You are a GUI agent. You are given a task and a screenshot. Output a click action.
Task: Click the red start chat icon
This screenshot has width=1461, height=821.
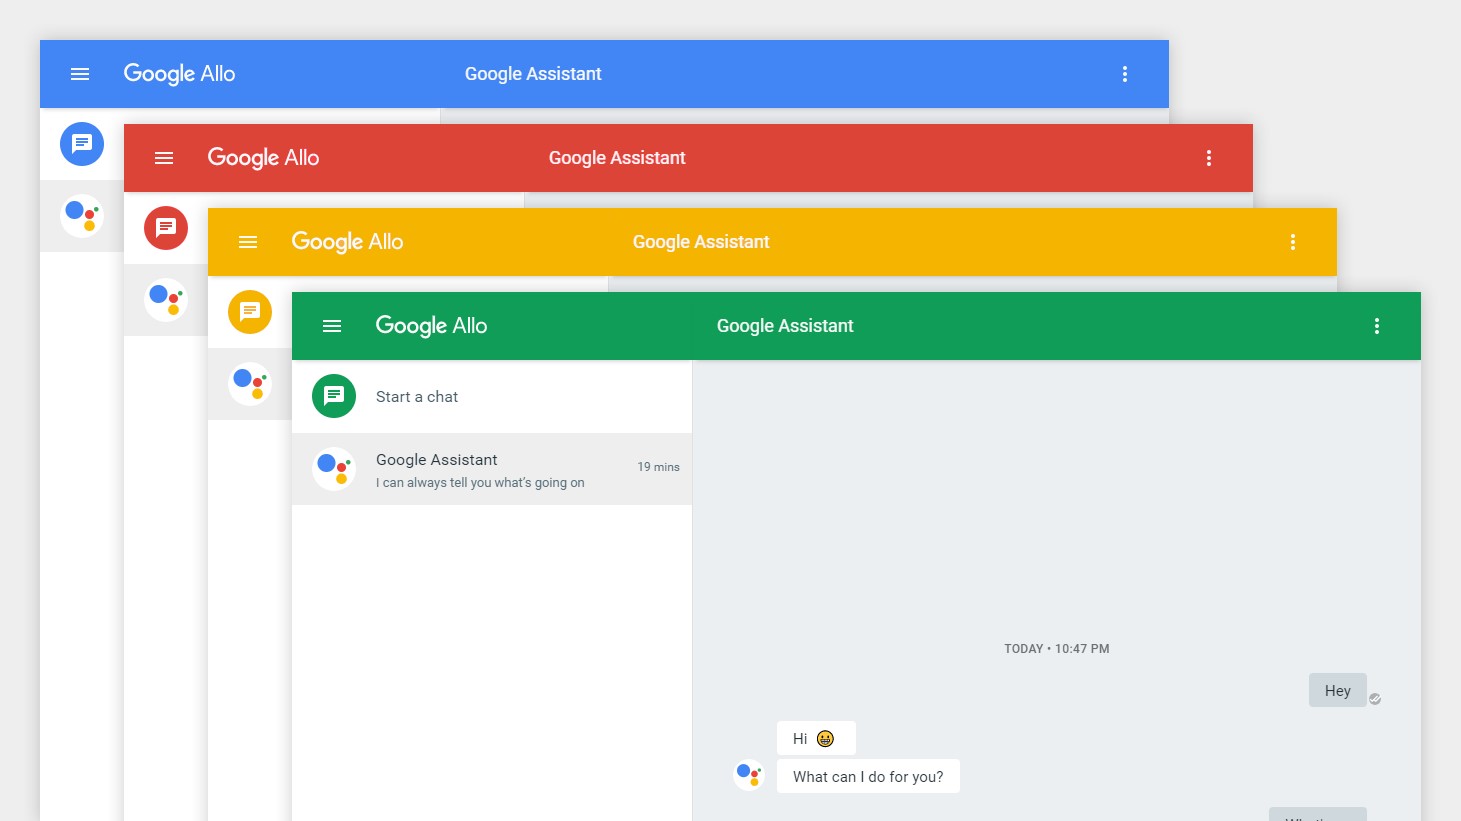pyautogui.click(x=166, y=228)
